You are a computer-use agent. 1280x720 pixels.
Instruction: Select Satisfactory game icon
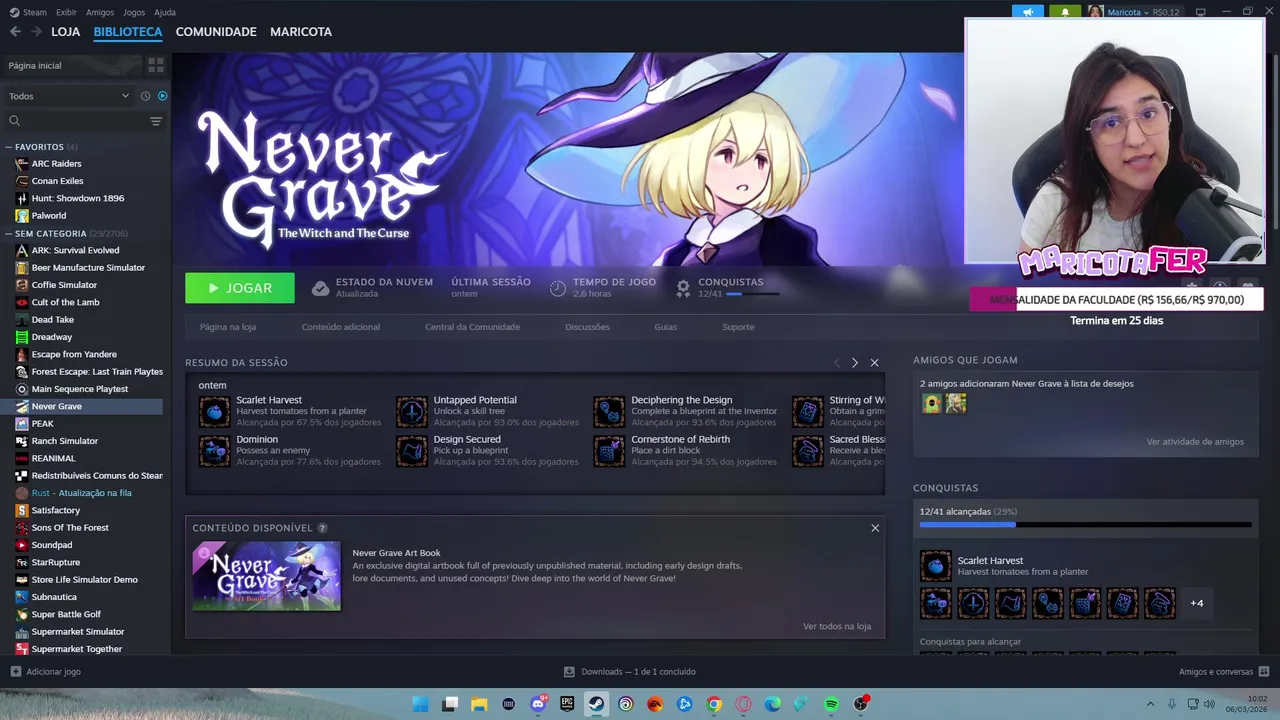pos(22,510)
